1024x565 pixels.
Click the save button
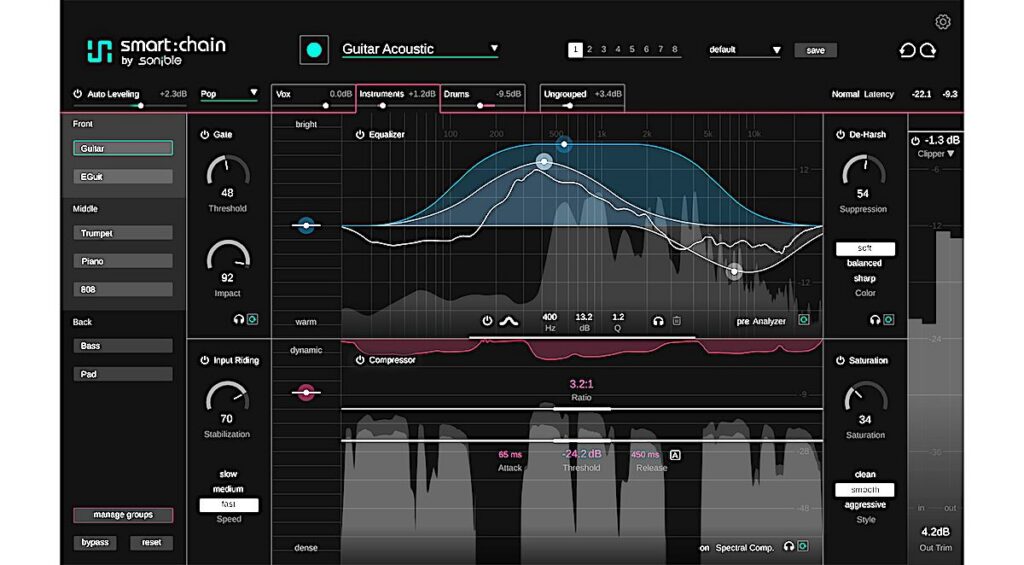[815, 50]
